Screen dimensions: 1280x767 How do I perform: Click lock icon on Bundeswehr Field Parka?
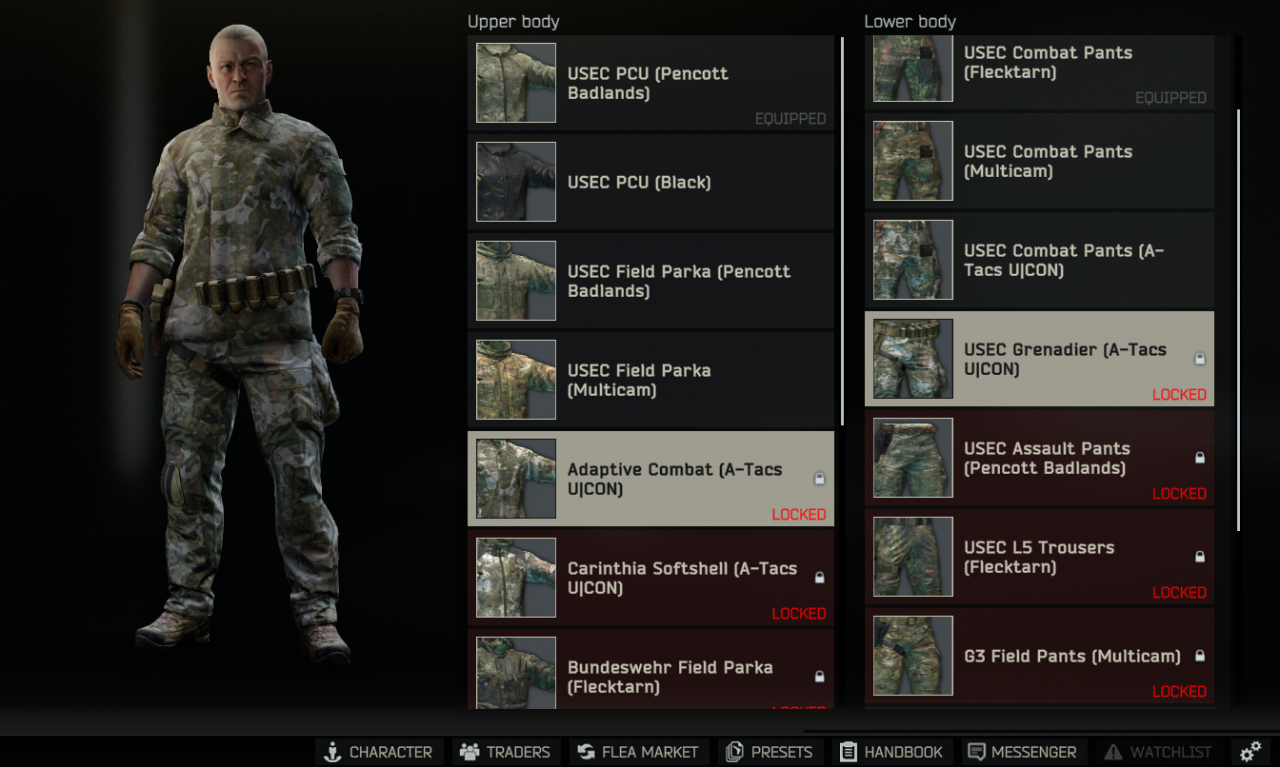819,677
